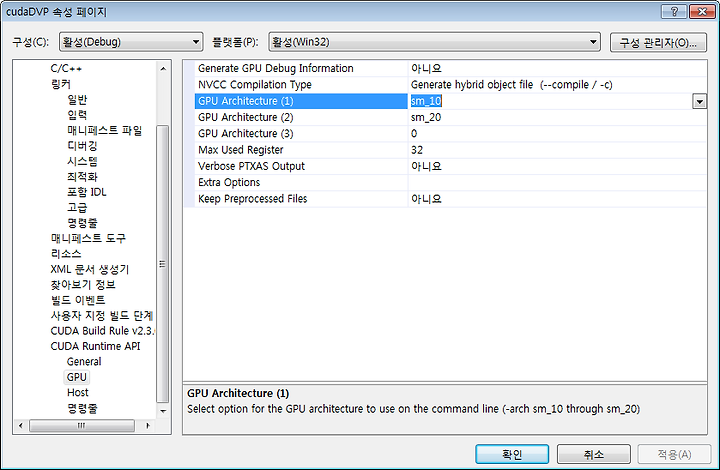This screenshot has width=720, height=470.
Task: Click tree horizontal scrollbar left arrow
Action: [x=20, y=425]
